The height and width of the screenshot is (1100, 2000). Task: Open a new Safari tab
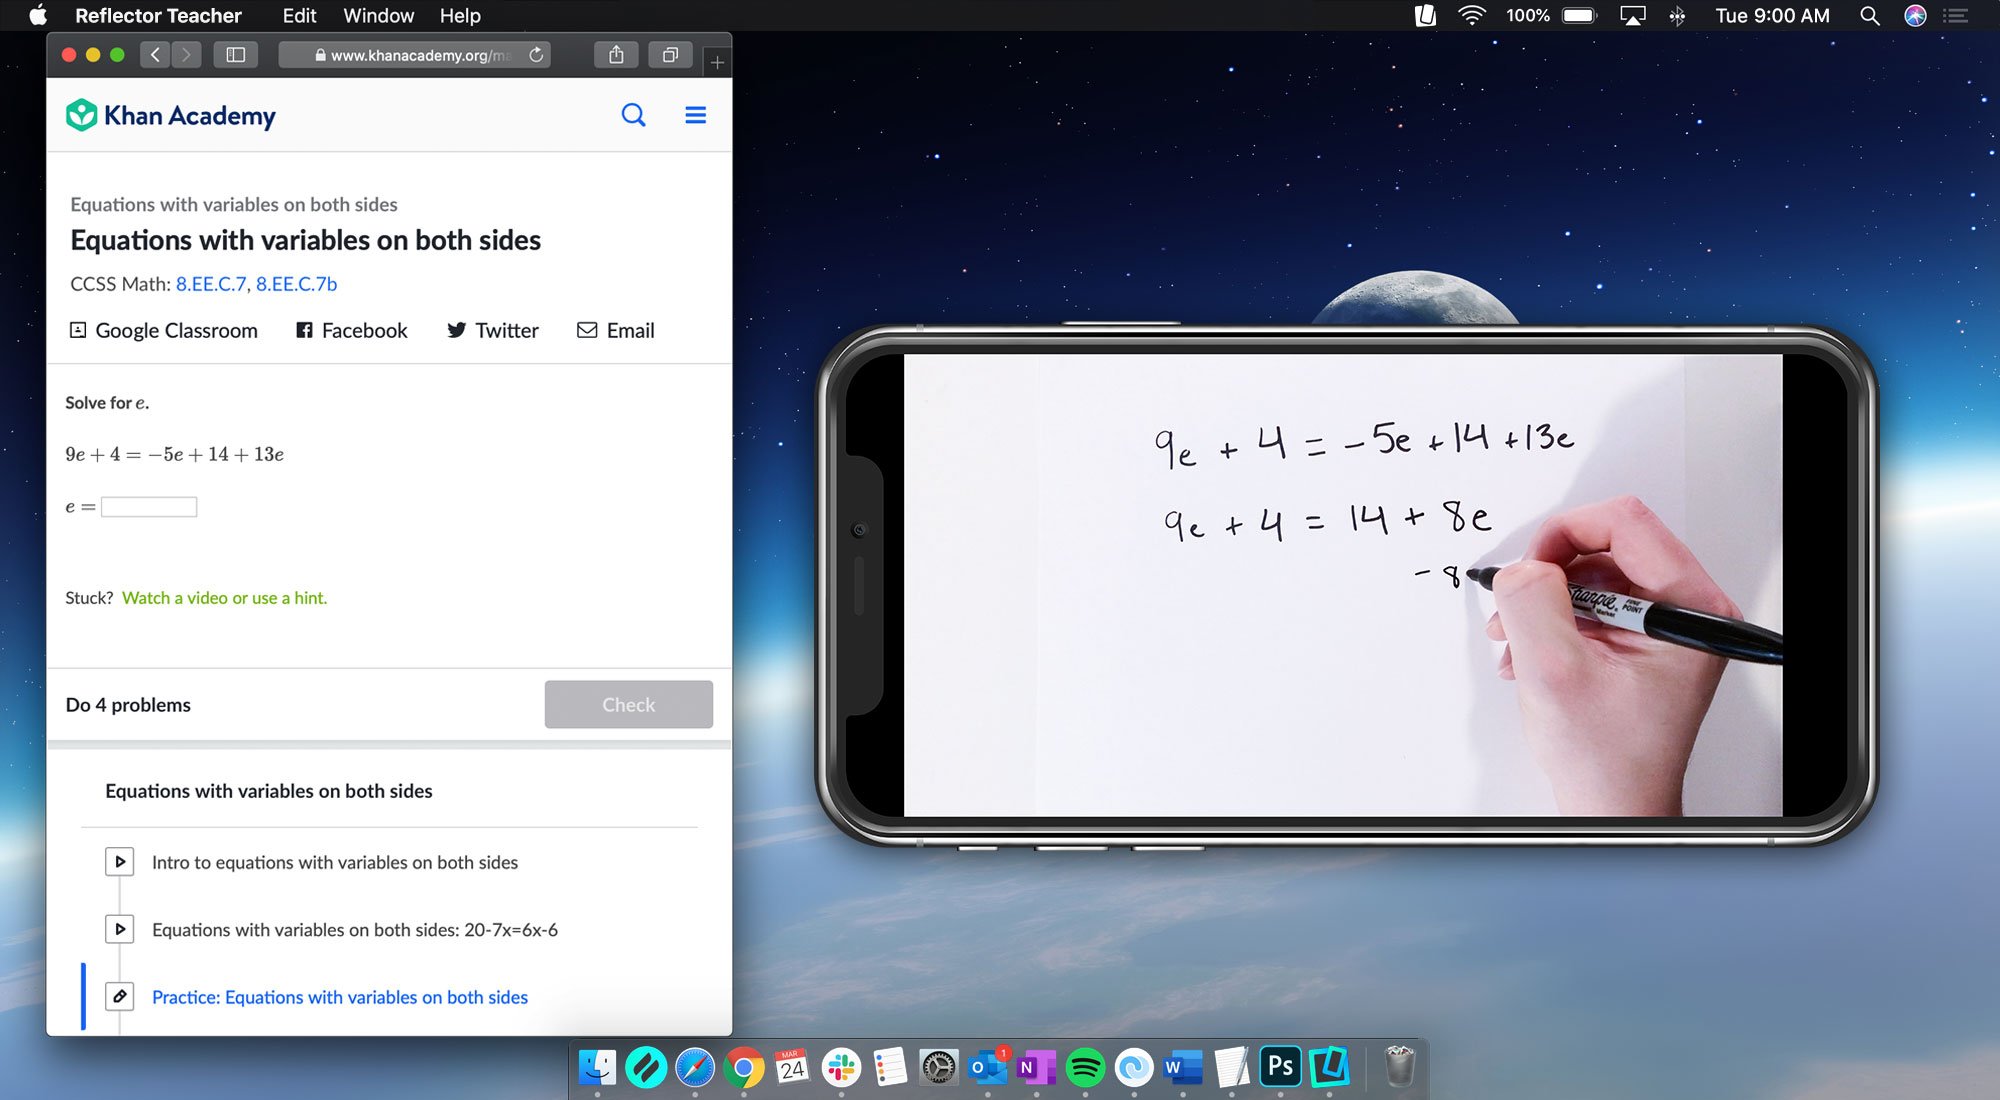(717, 62)
